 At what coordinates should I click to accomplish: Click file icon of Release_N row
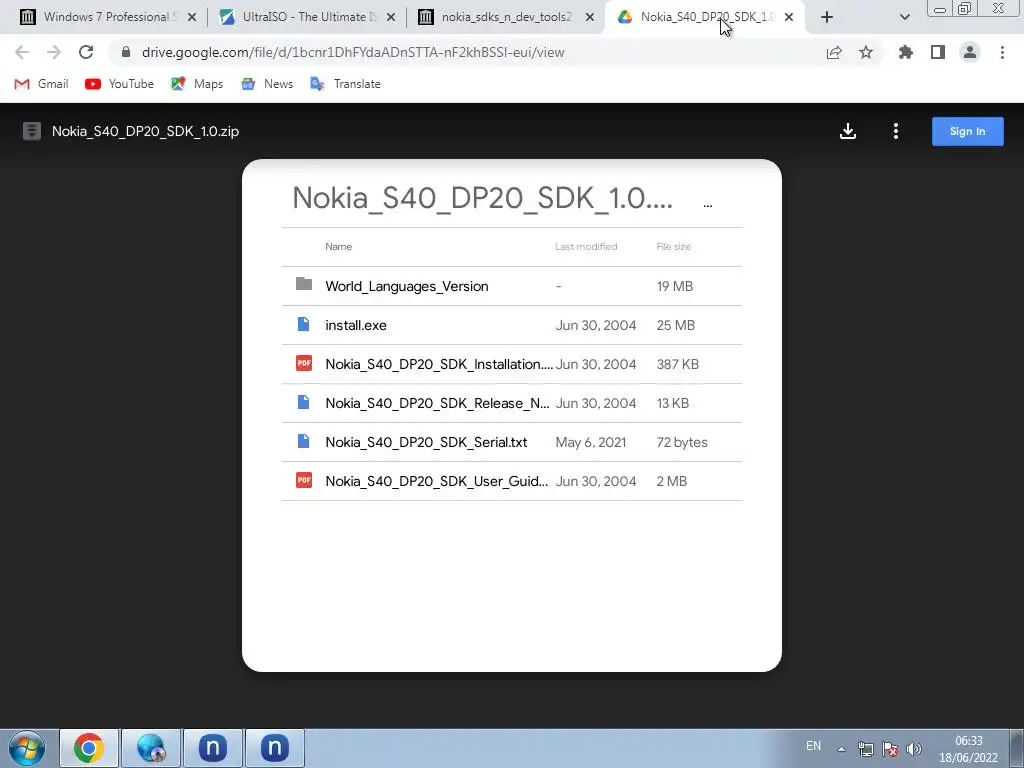click(x=304, y=402)
